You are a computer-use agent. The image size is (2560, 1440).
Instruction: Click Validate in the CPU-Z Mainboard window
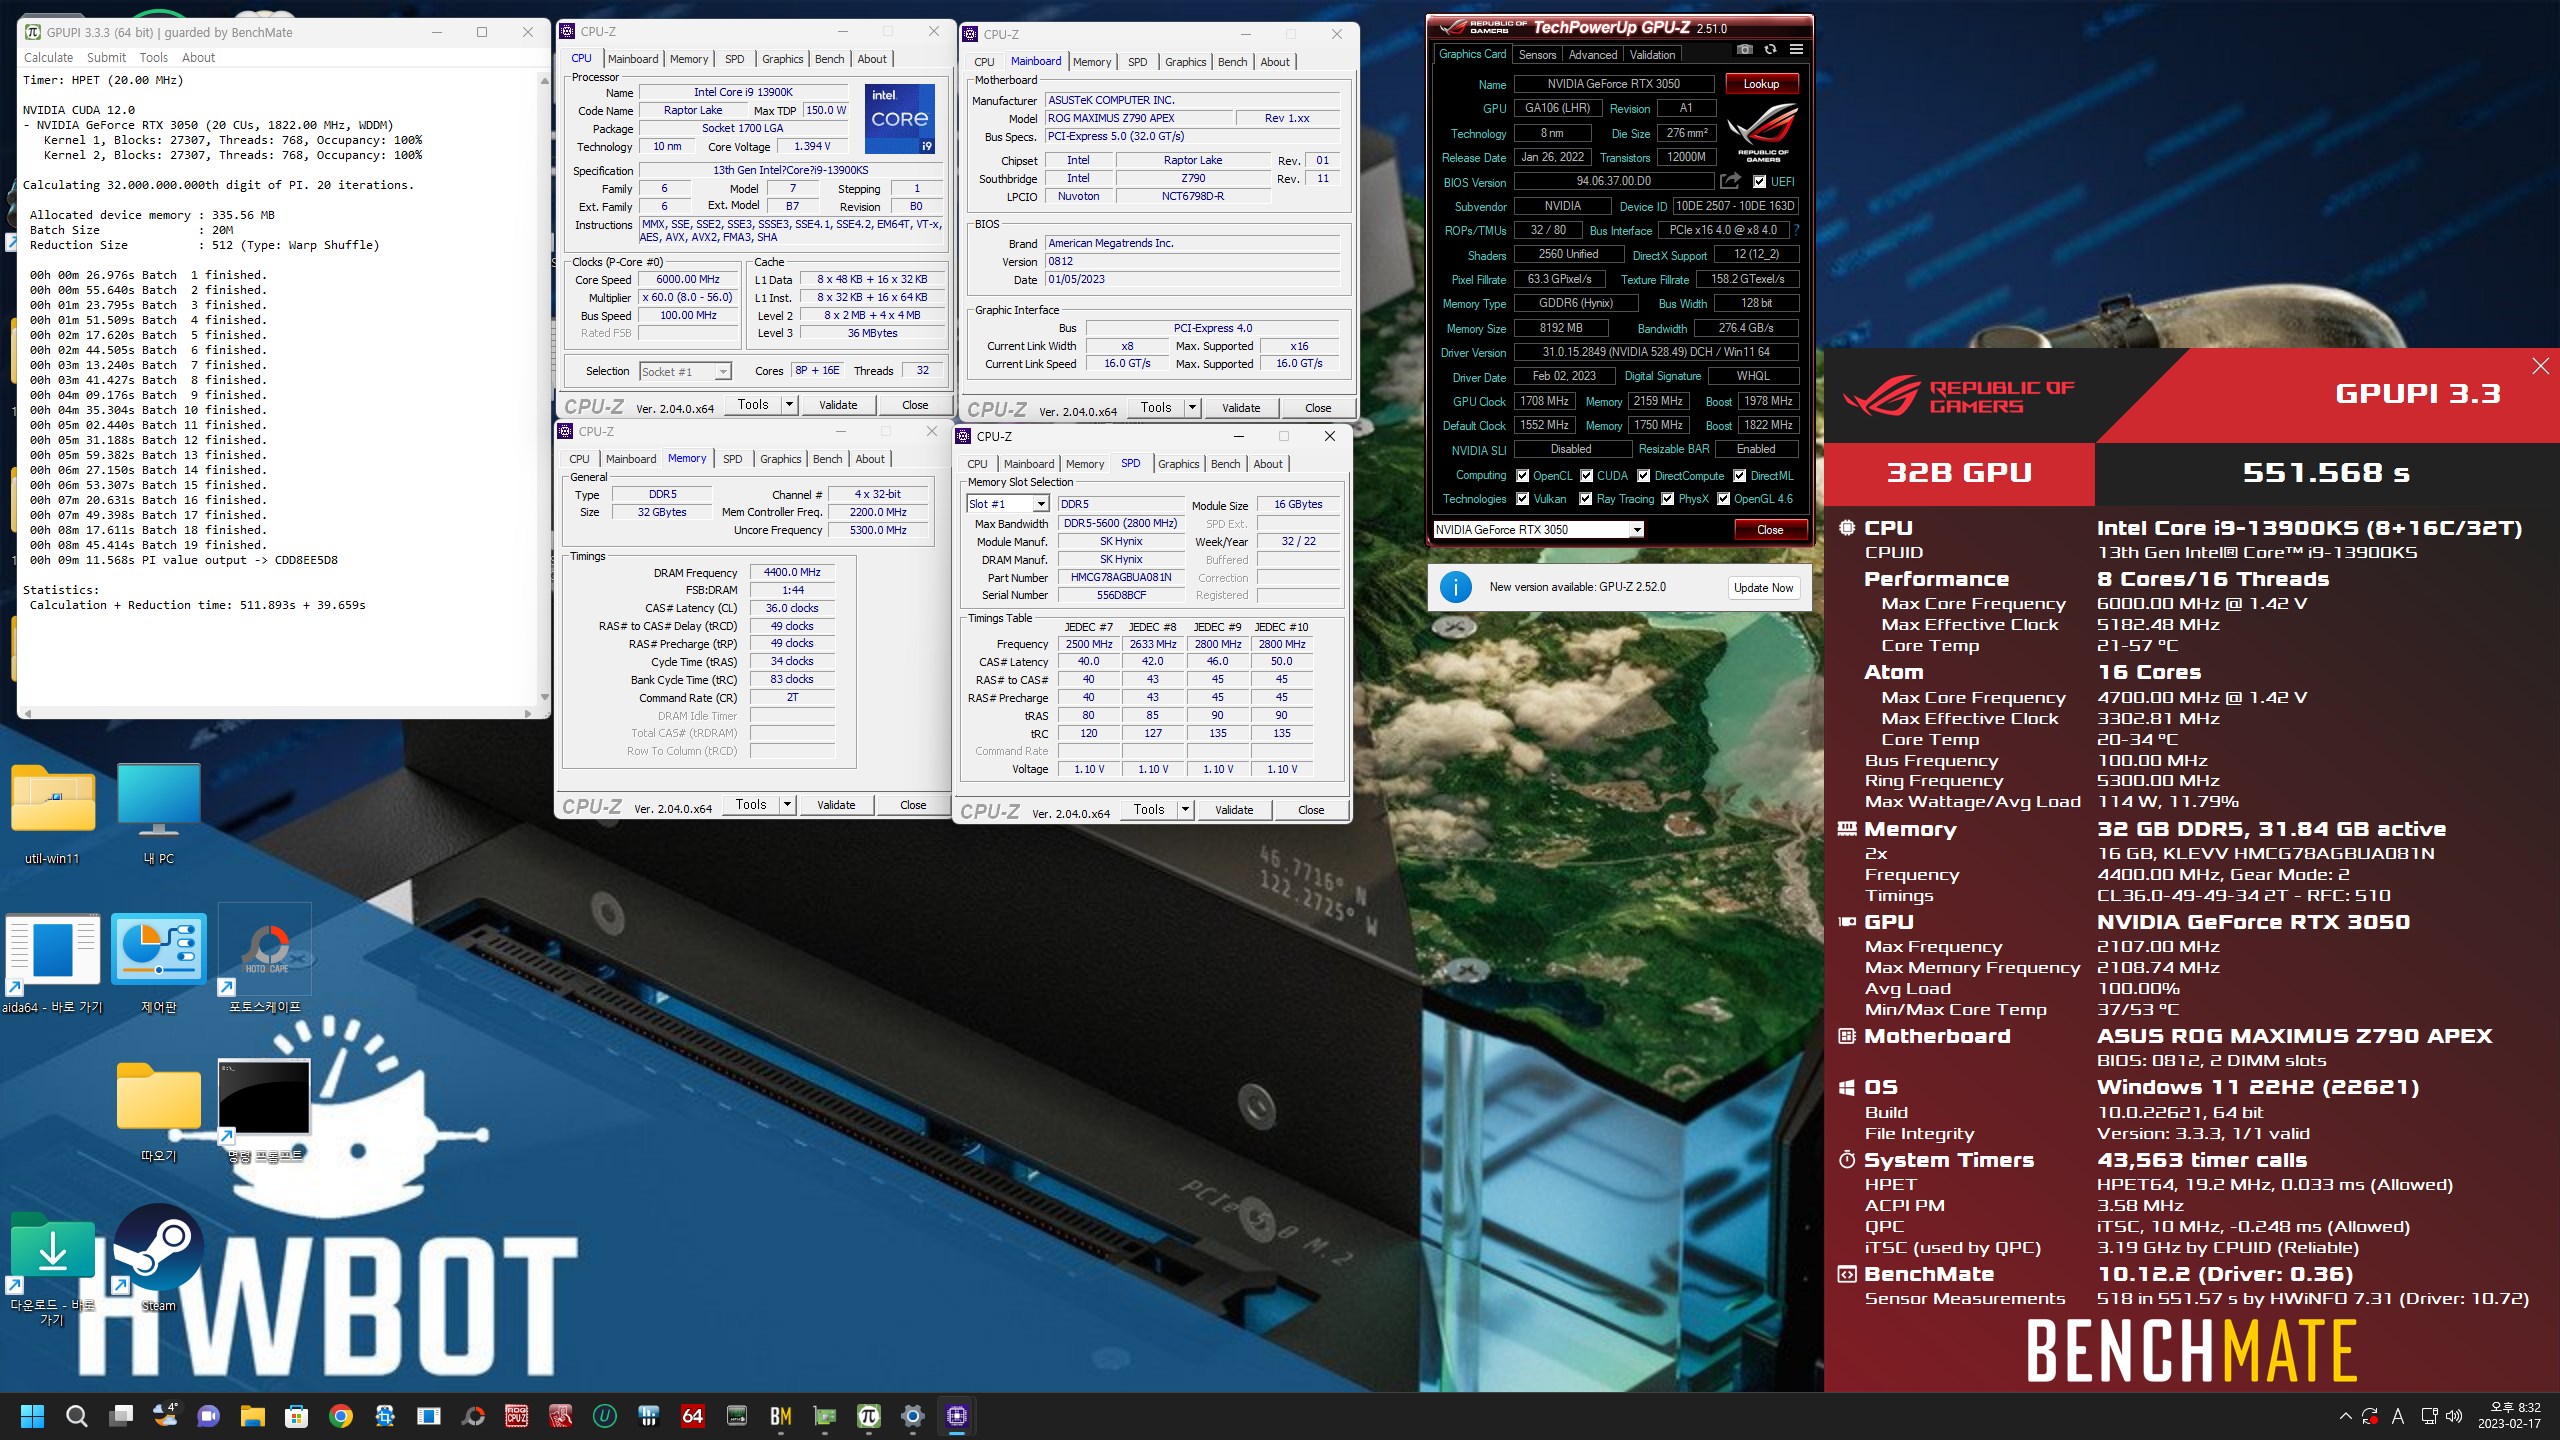pyautogui.click(x=1240, y=408)
